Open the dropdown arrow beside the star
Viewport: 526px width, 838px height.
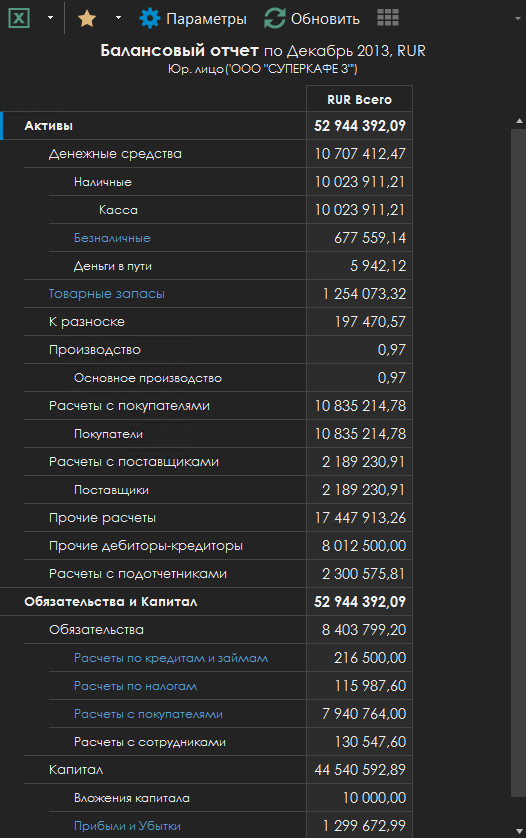click(x=118, y=18)
